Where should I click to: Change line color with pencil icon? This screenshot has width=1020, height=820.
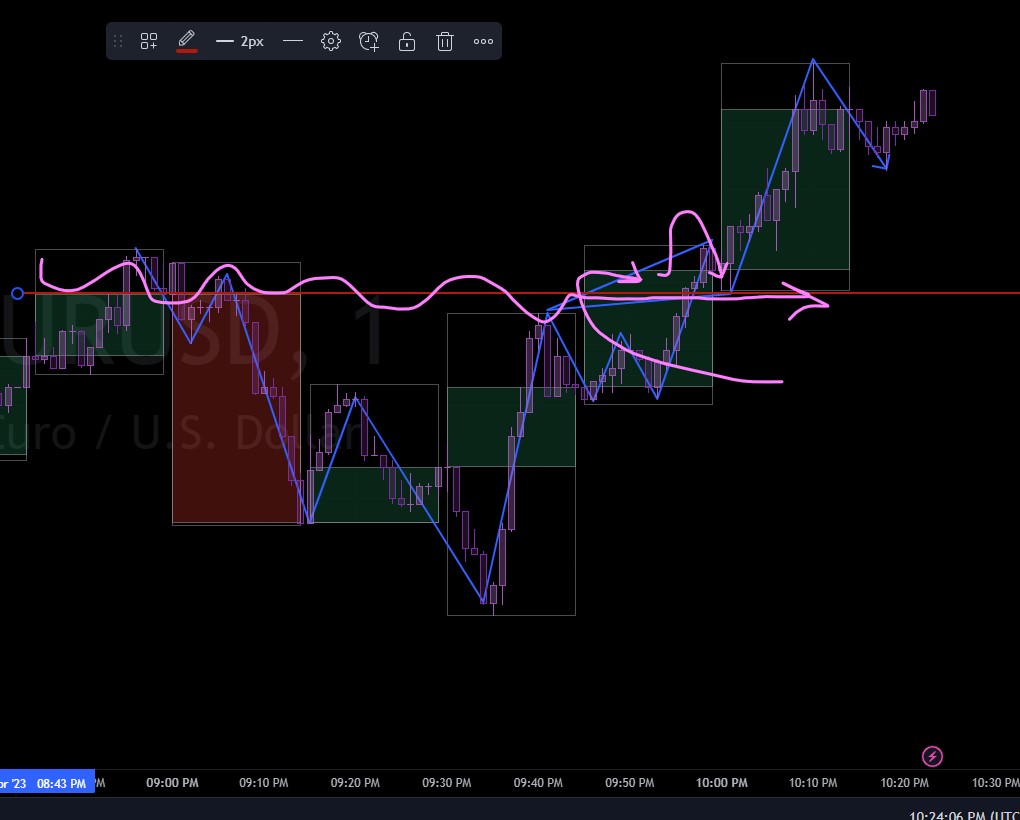(x=187, y=41)
